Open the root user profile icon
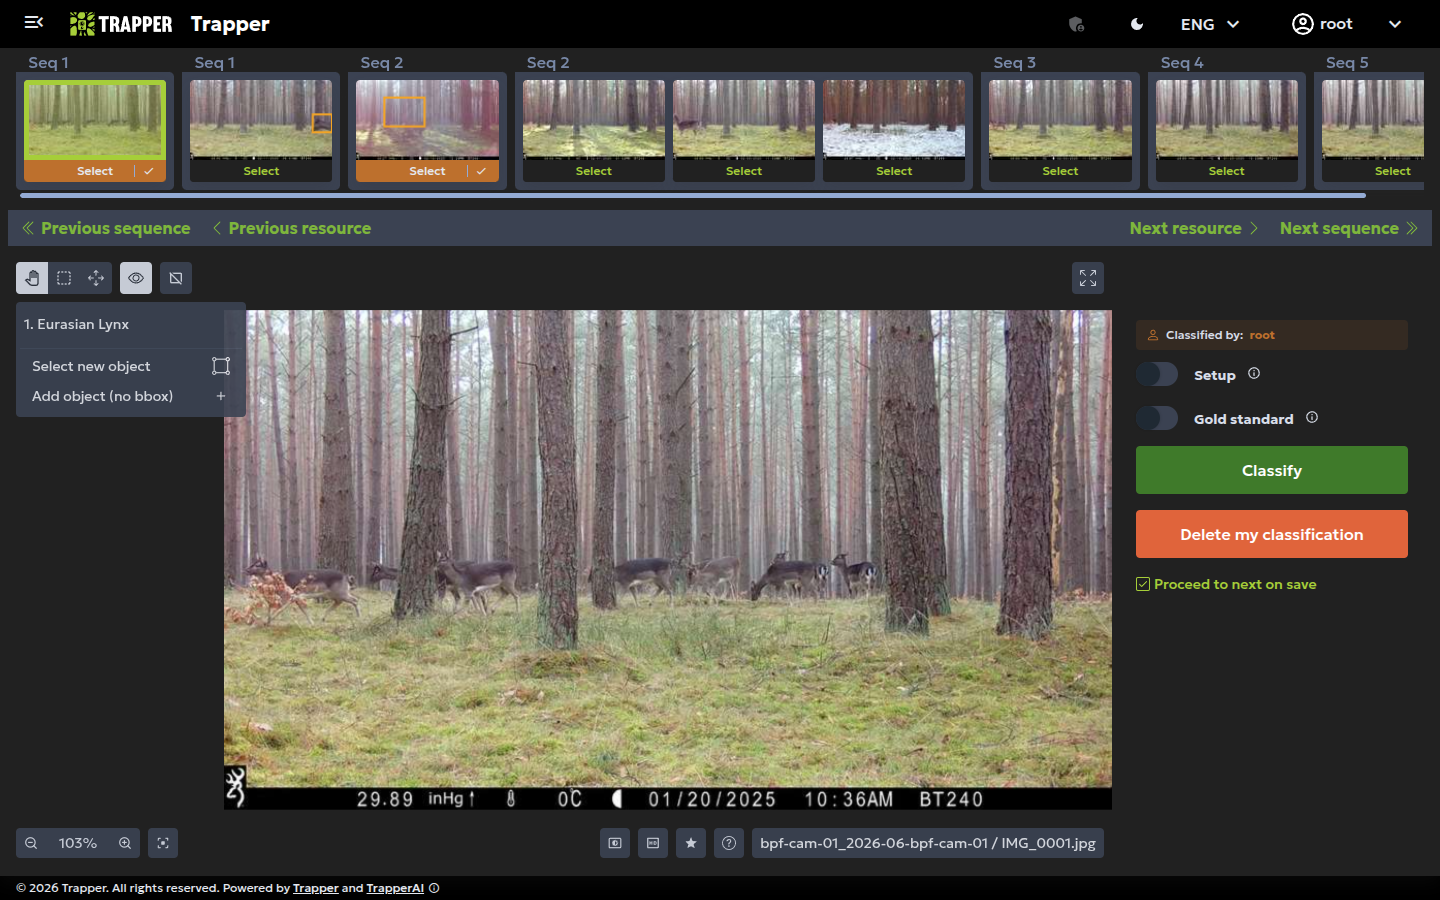1440x900 pixels. point(1302,24)
